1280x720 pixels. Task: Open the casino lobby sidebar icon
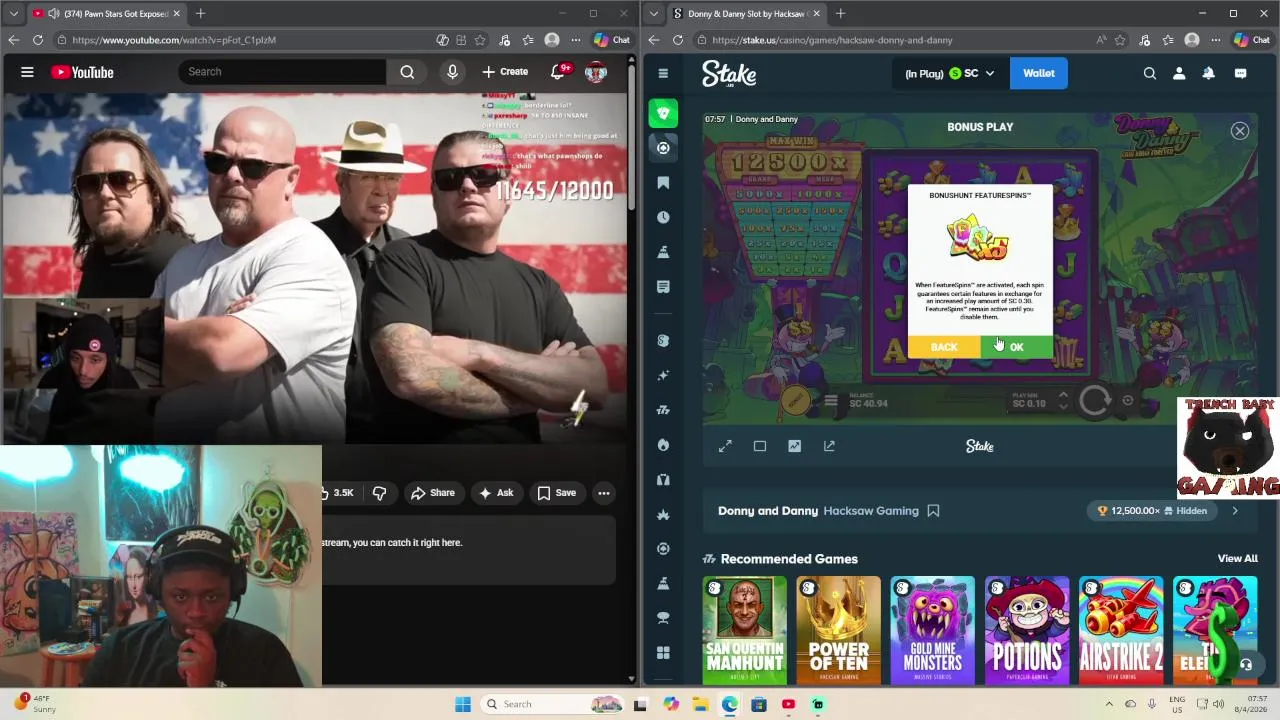click(x=663, y=148)
